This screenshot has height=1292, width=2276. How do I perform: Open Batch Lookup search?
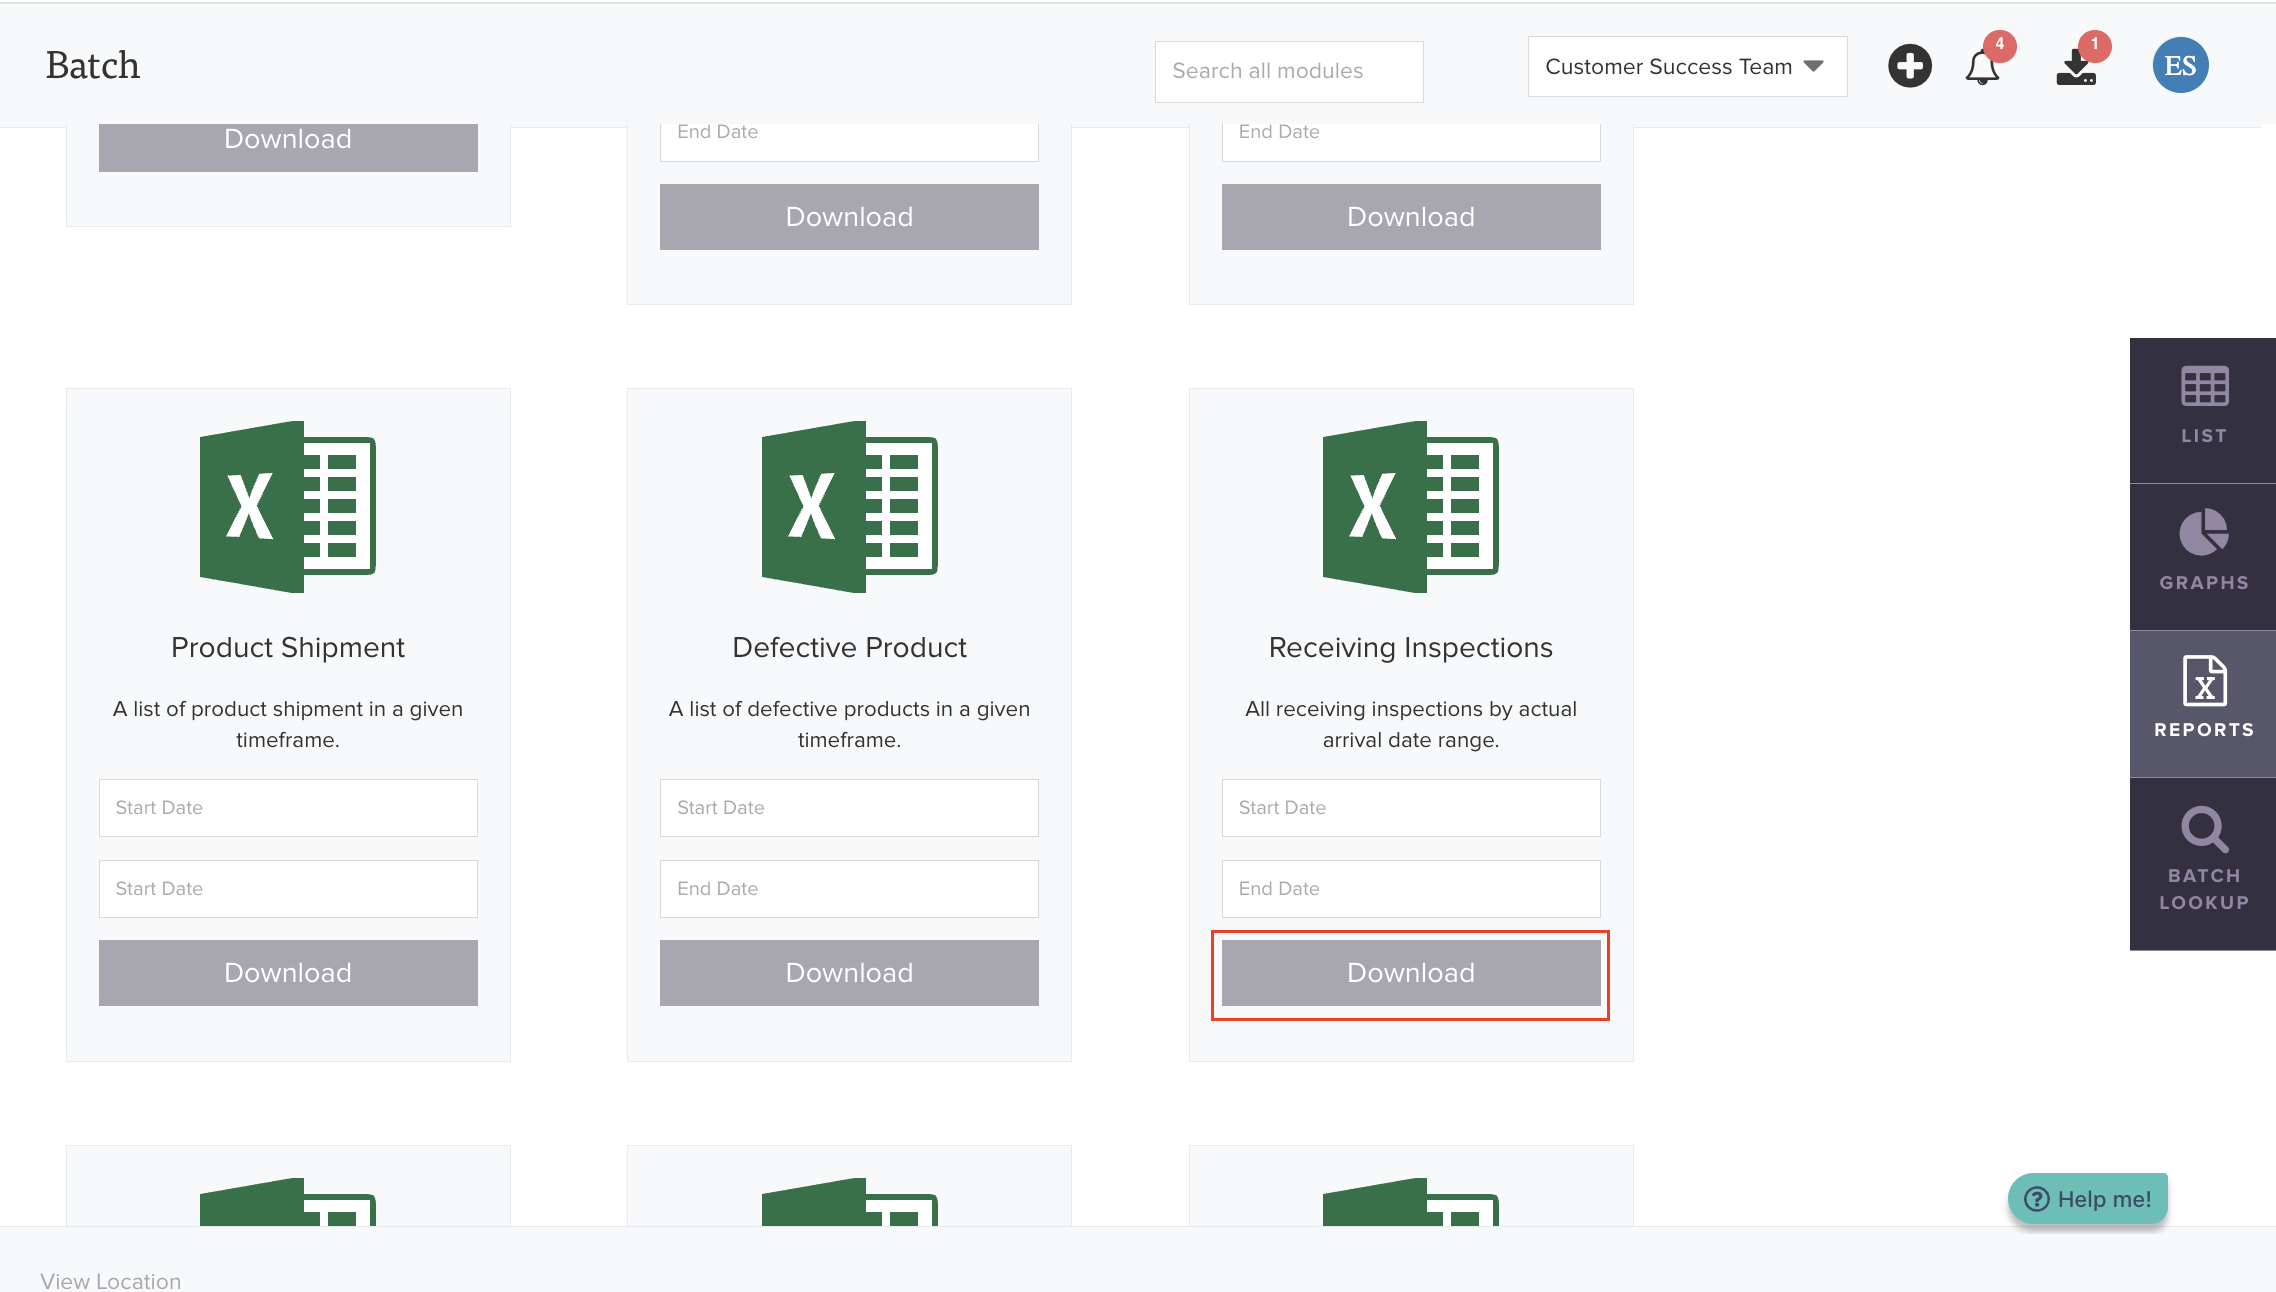point(2203,860)
